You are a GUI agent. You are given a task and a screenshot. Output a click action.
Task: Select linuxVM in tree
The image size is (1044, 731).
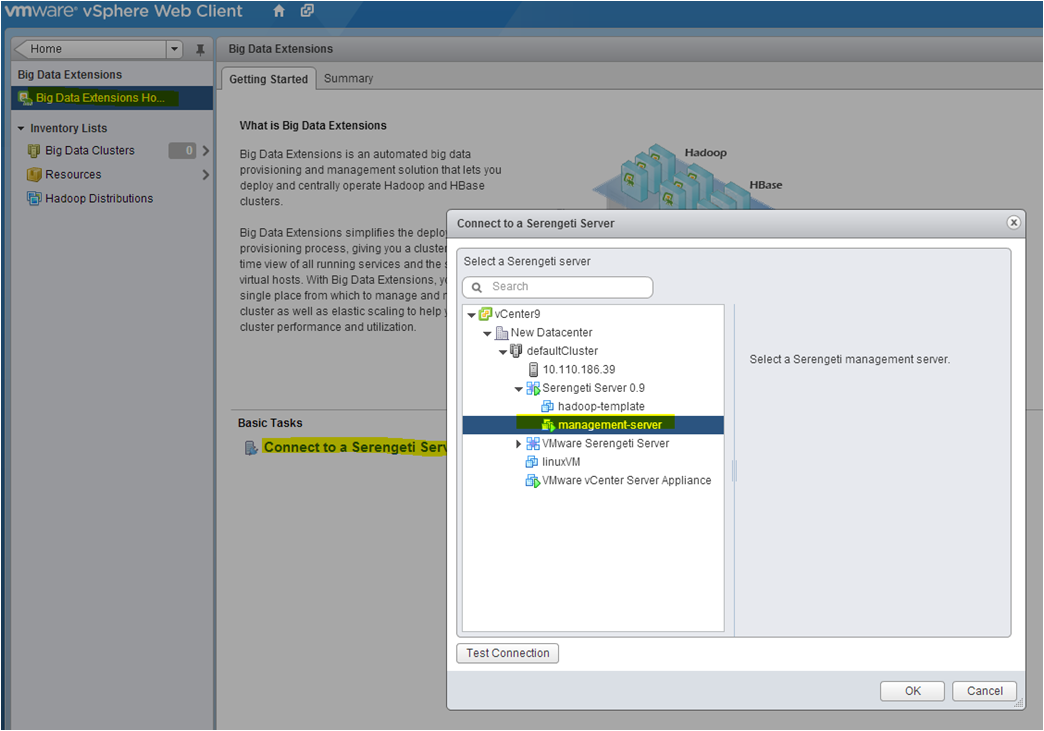tap(561, 461)
